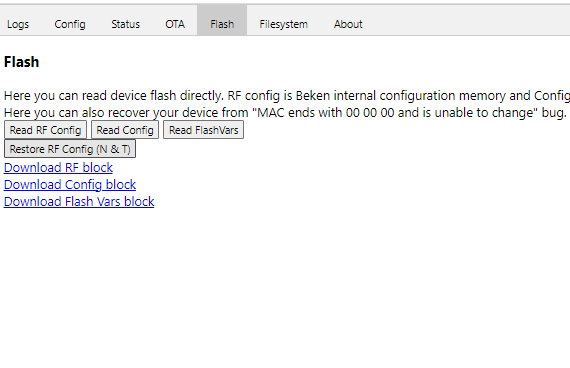Click the bold Flash page heading
570x368 pixels.
point(21,62)
